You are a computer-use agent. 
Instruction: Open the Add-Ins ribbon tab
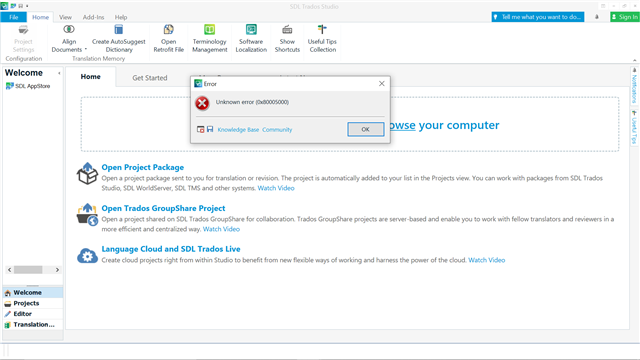click(93, 17)
